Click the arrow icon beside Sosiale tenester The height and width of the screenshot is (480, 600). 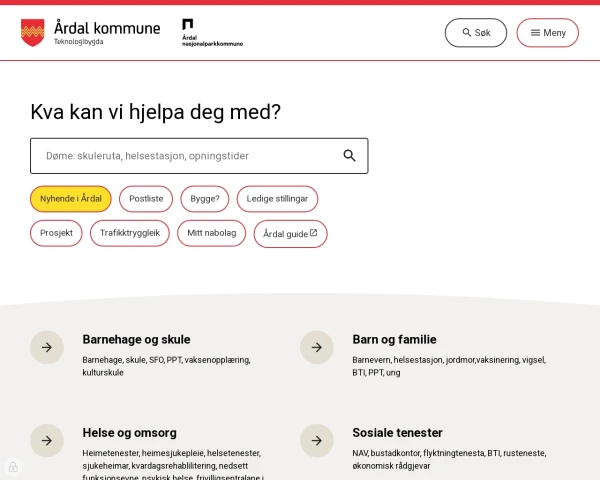(x=317, y=440)
